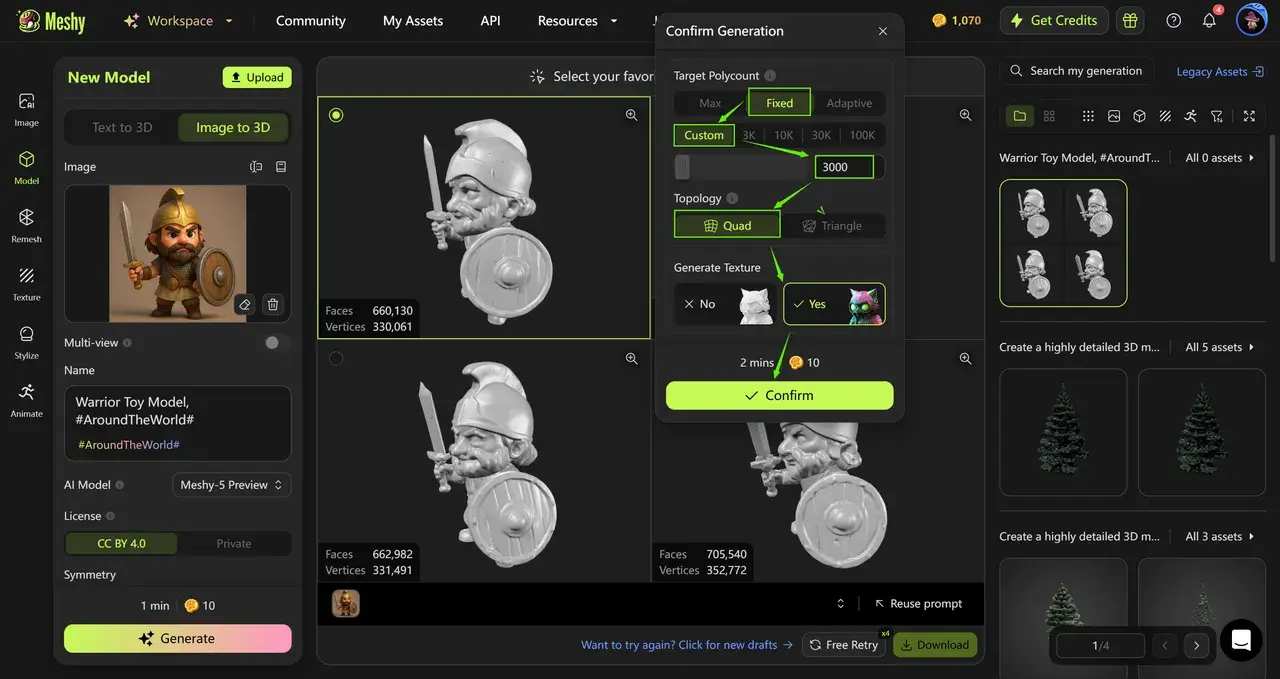Zoom into the first model preview
The height and width of the screenshot is (679, 1280).
tap(631, 115)
